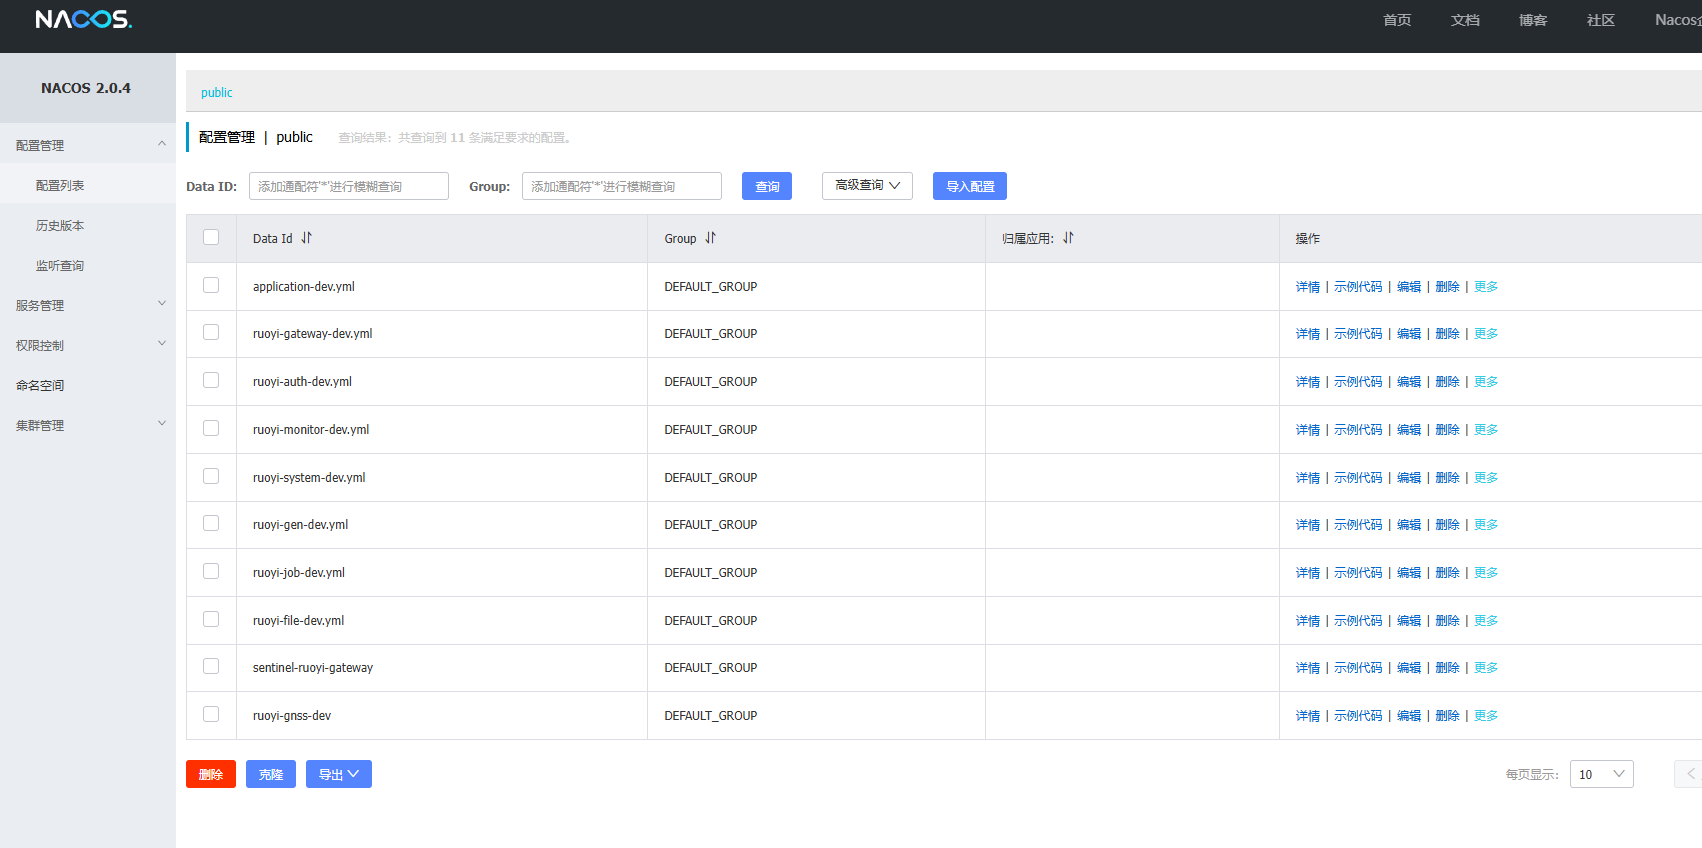Screen dimensions: 1702x848
Task: View 详情 for ruoyi-job-dev.yml
Action: point(1308,573)
